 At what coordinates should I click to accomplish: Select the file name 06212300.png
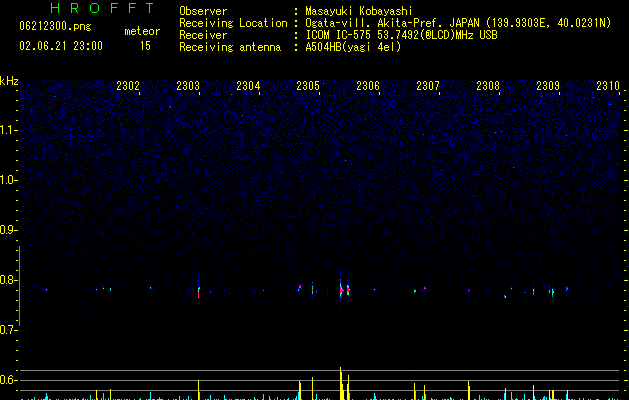[x=55, y=27]
